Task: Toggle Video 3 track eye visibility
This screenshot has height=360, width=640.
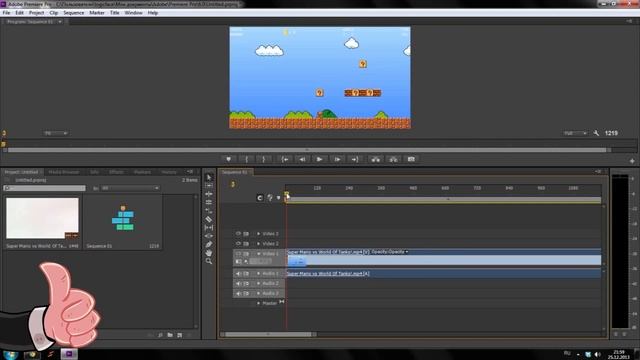Action: point(238,233)
